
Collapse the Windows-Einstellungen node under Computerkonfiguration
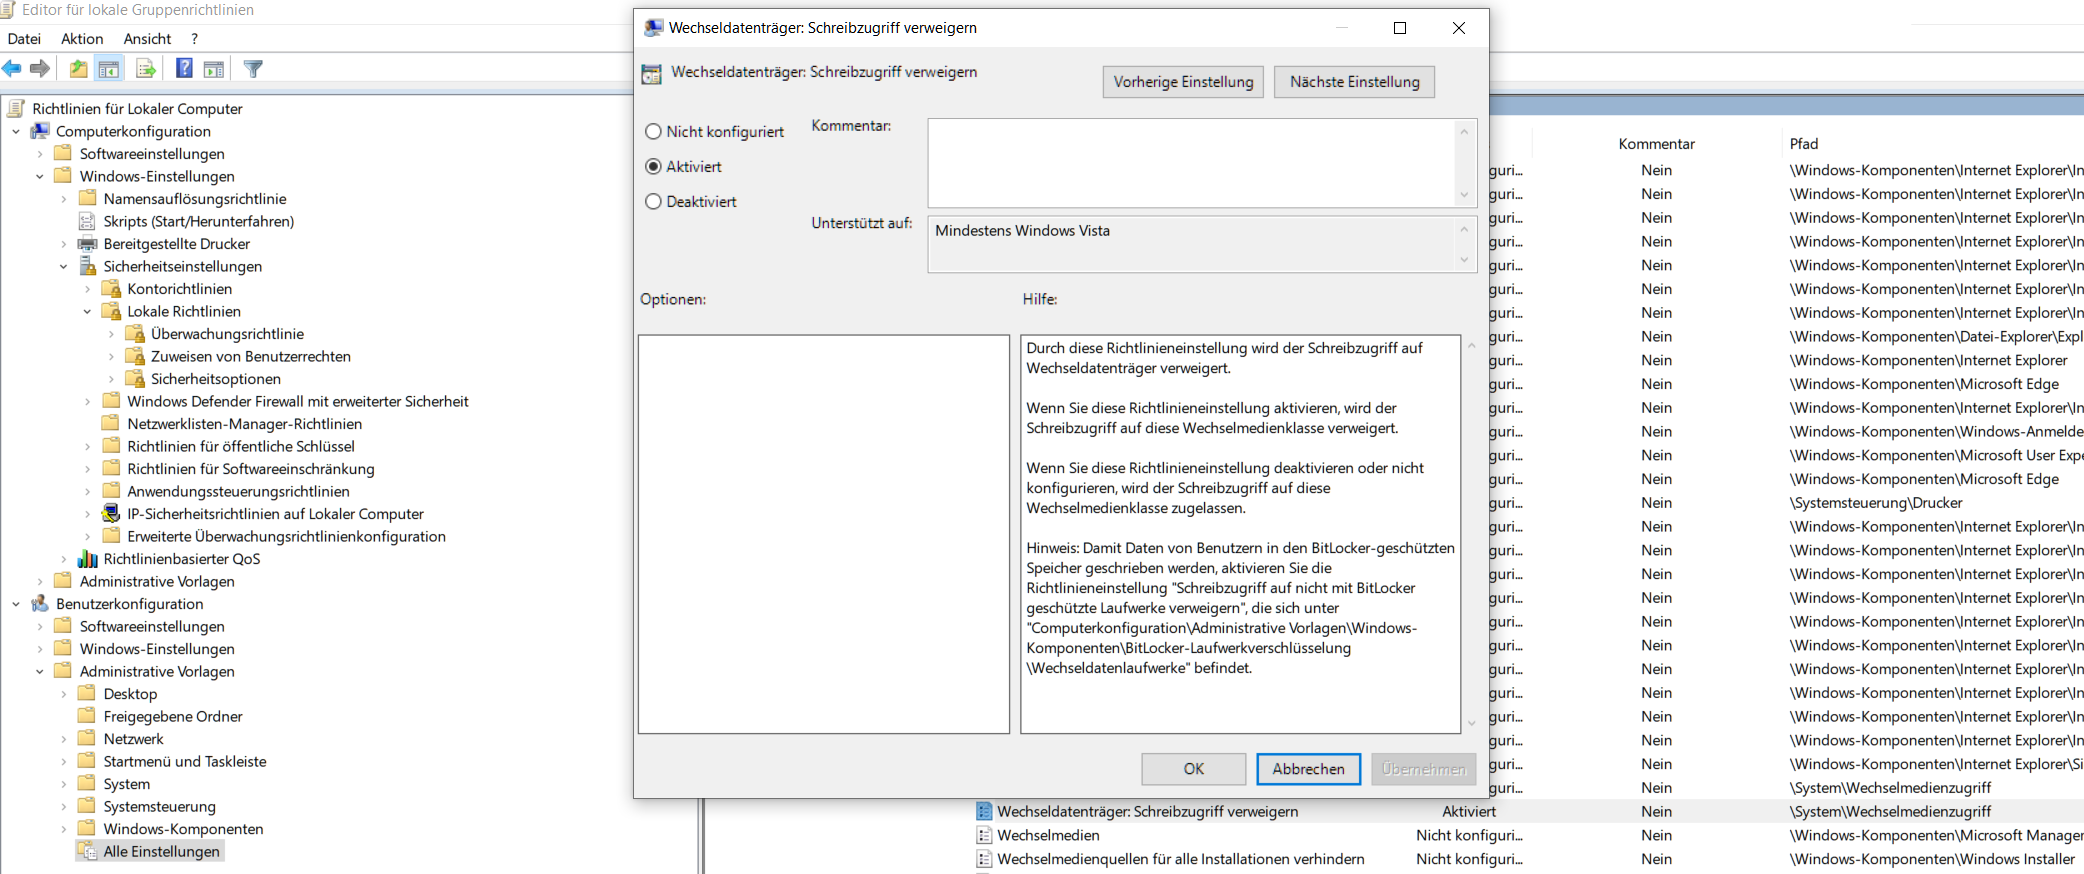[40, 176]
